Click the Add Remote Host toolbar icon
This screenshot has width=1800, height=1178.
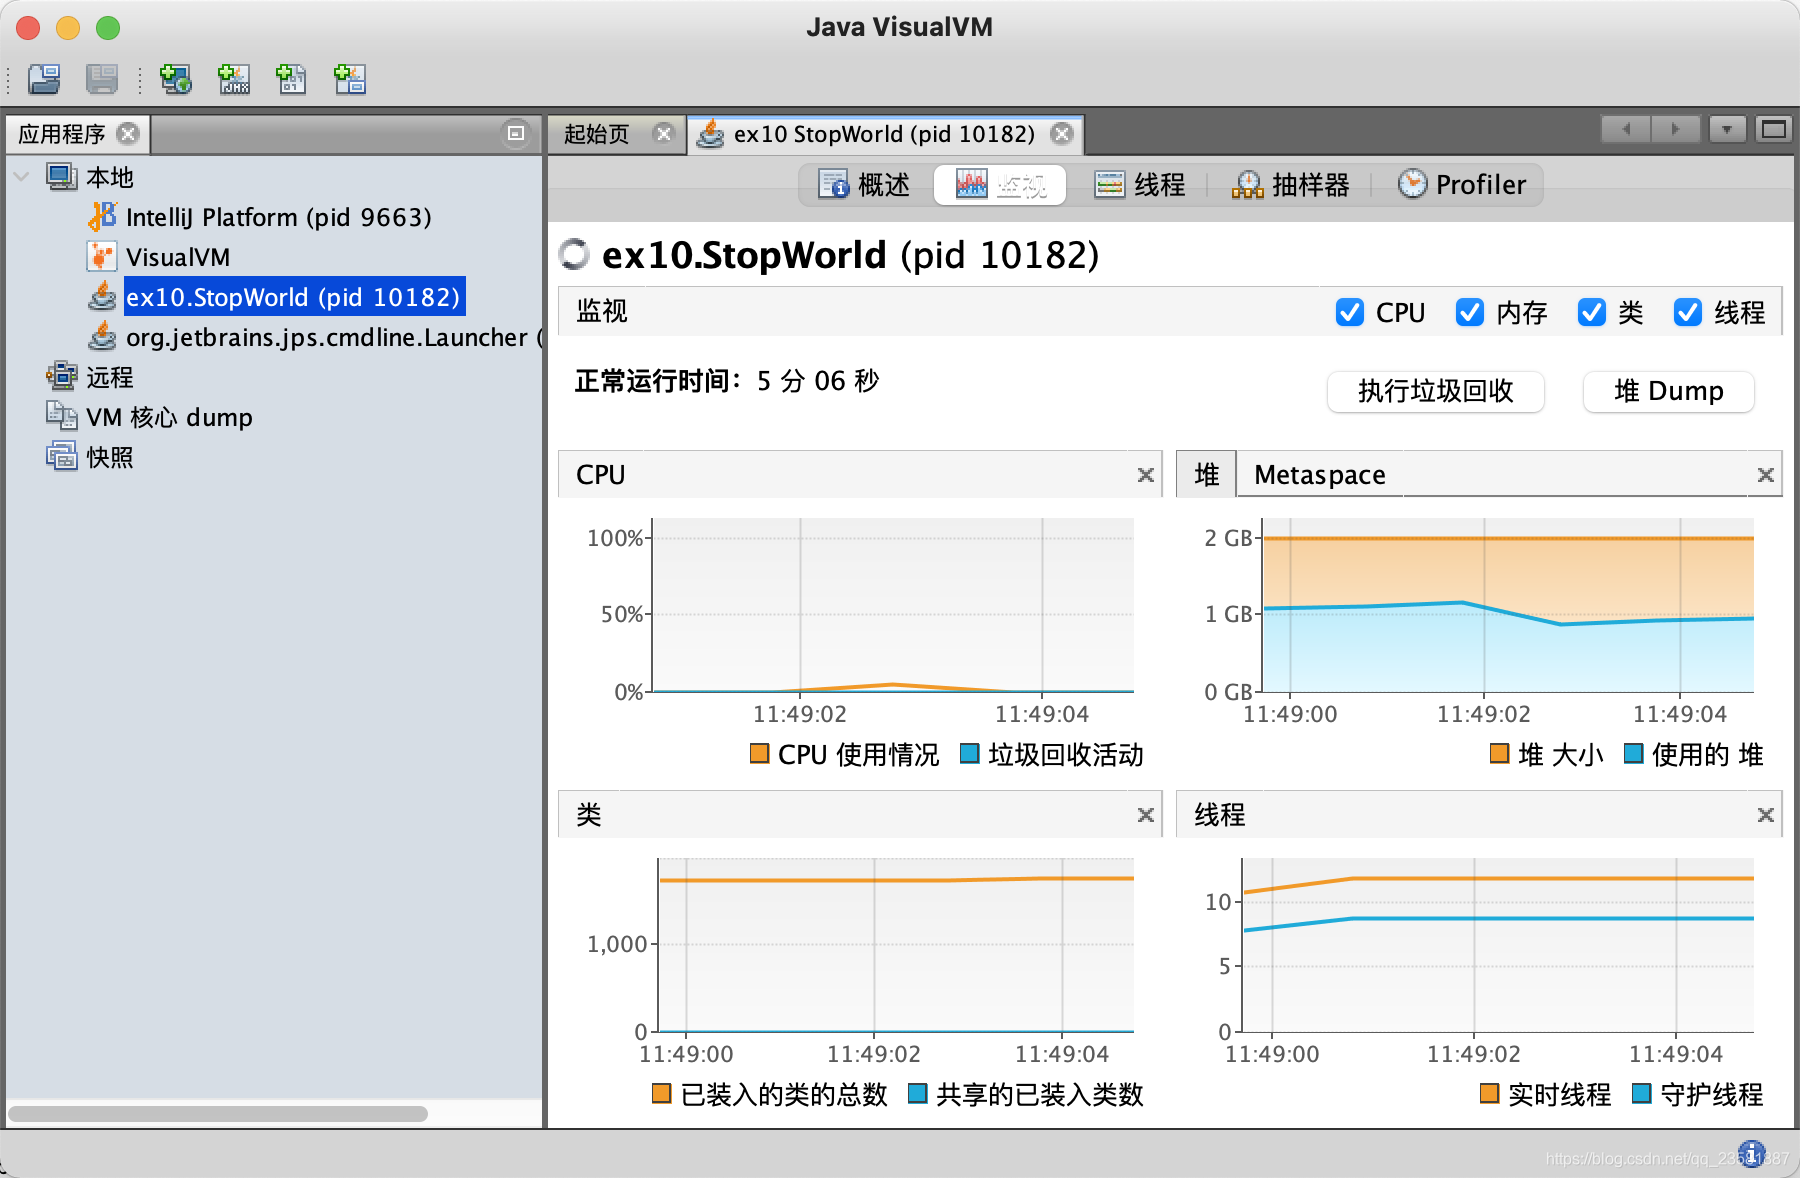click(x=176, y=79)
